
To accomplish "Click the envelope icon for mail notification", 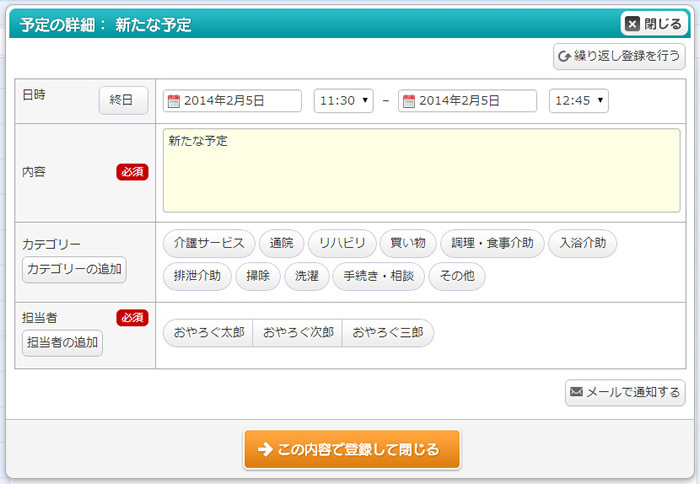I will pyautogui.click(x=576, y=392).
